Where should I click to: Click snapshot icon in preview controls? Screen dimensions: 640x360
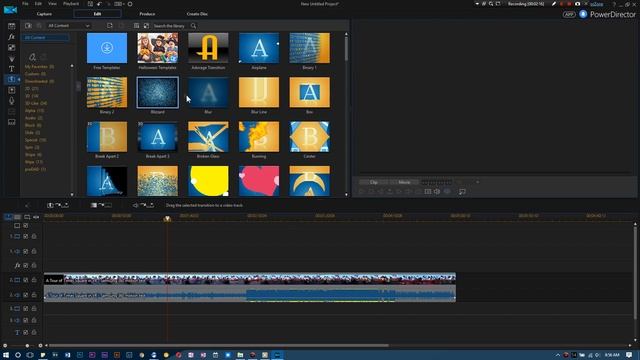click(x=428, y=191)
